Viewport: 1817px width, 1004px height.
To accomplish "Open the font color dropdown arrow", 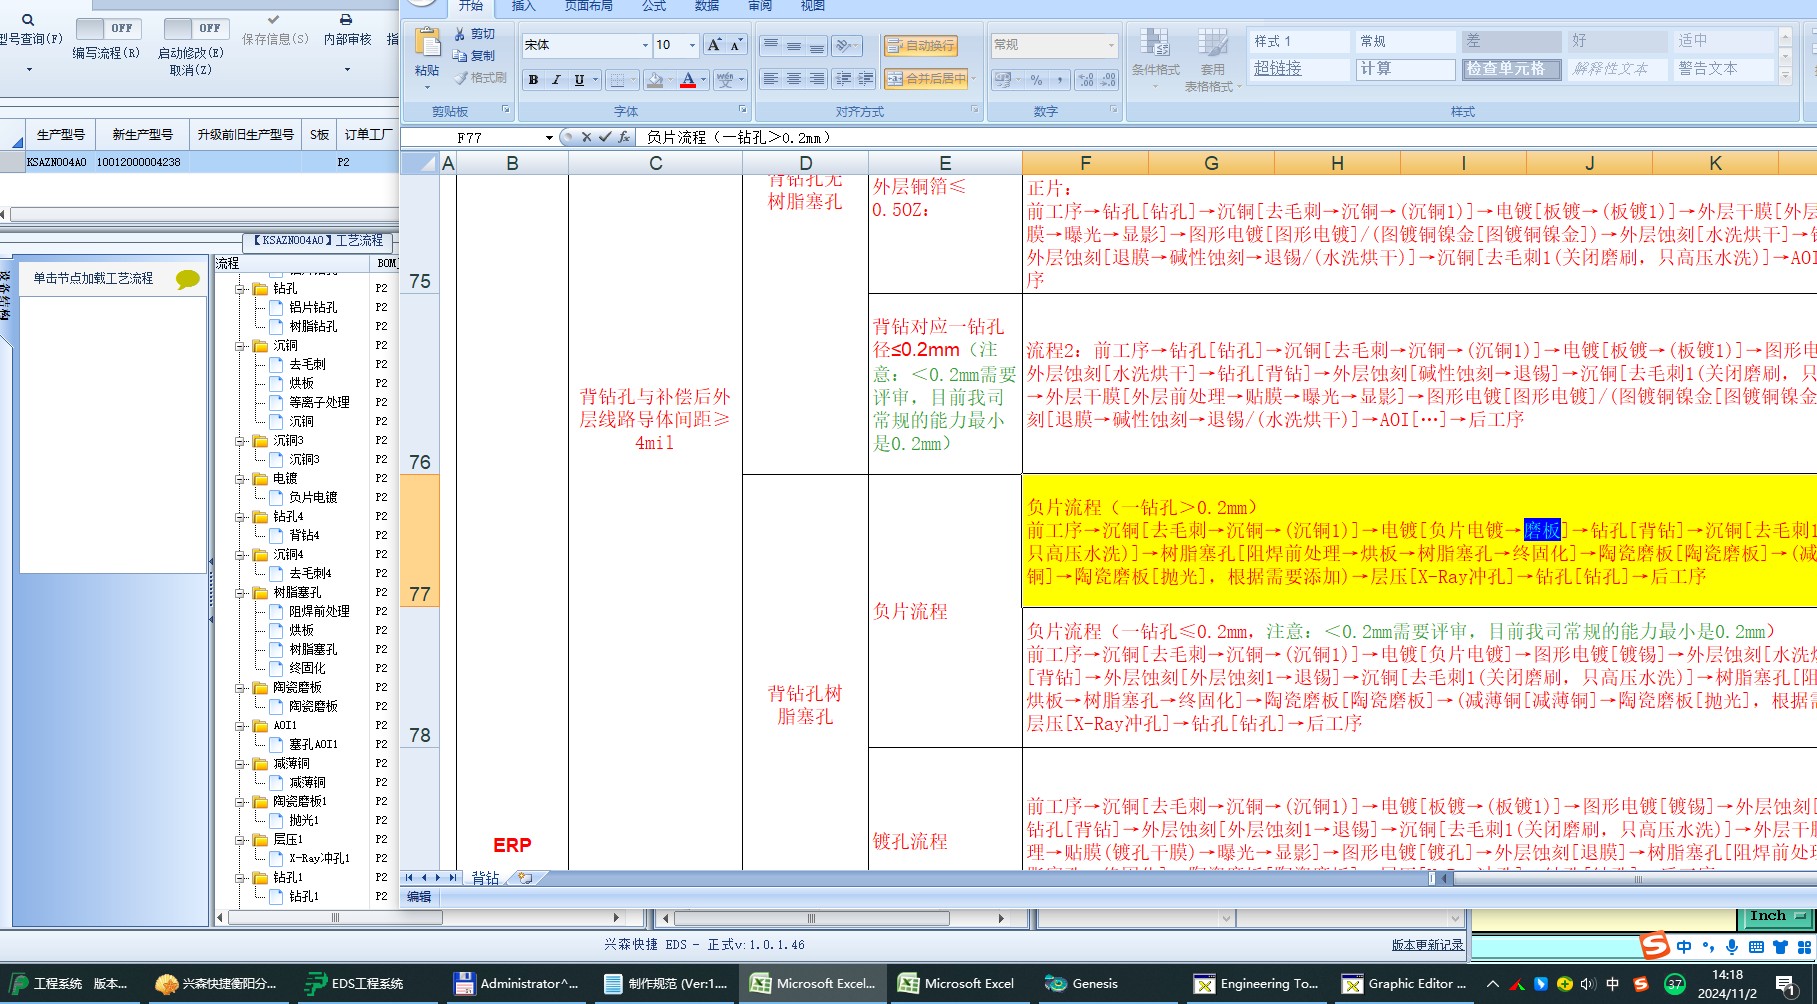I will point(703,80).
